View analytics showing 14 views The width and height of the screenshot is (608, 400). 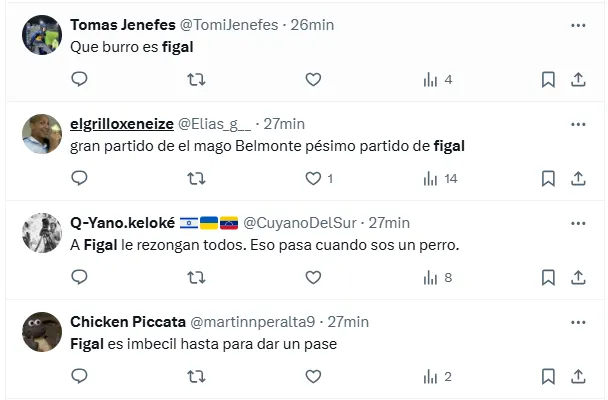(x=440, y=178)
